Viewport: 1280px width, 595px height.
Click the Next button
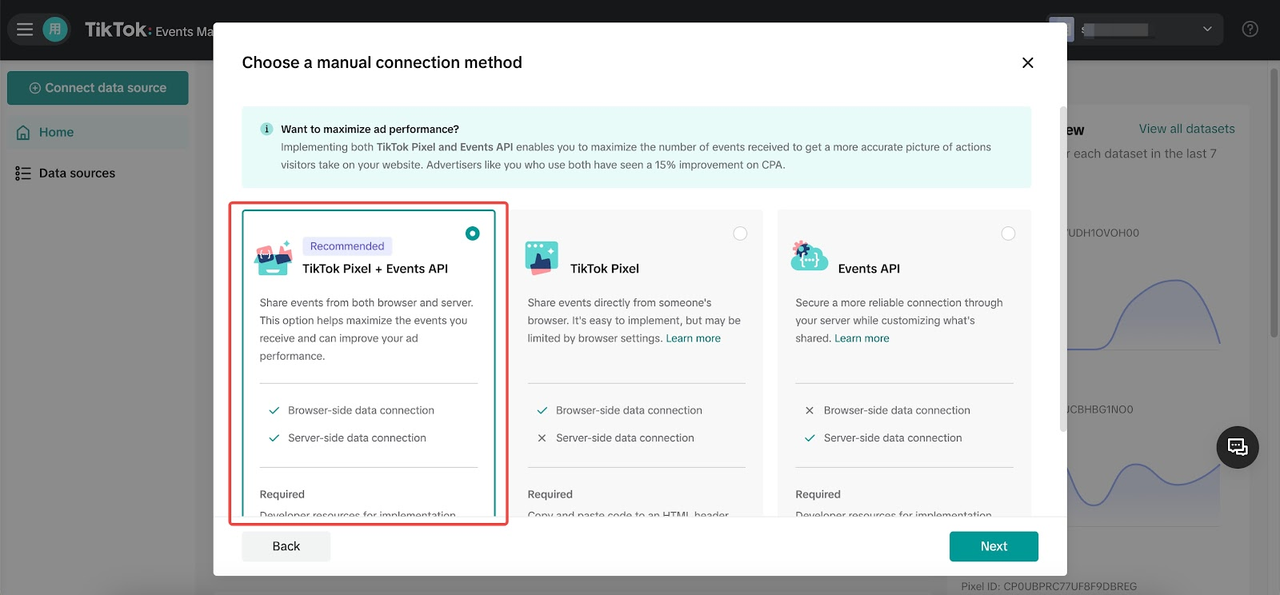pos(993,546)
